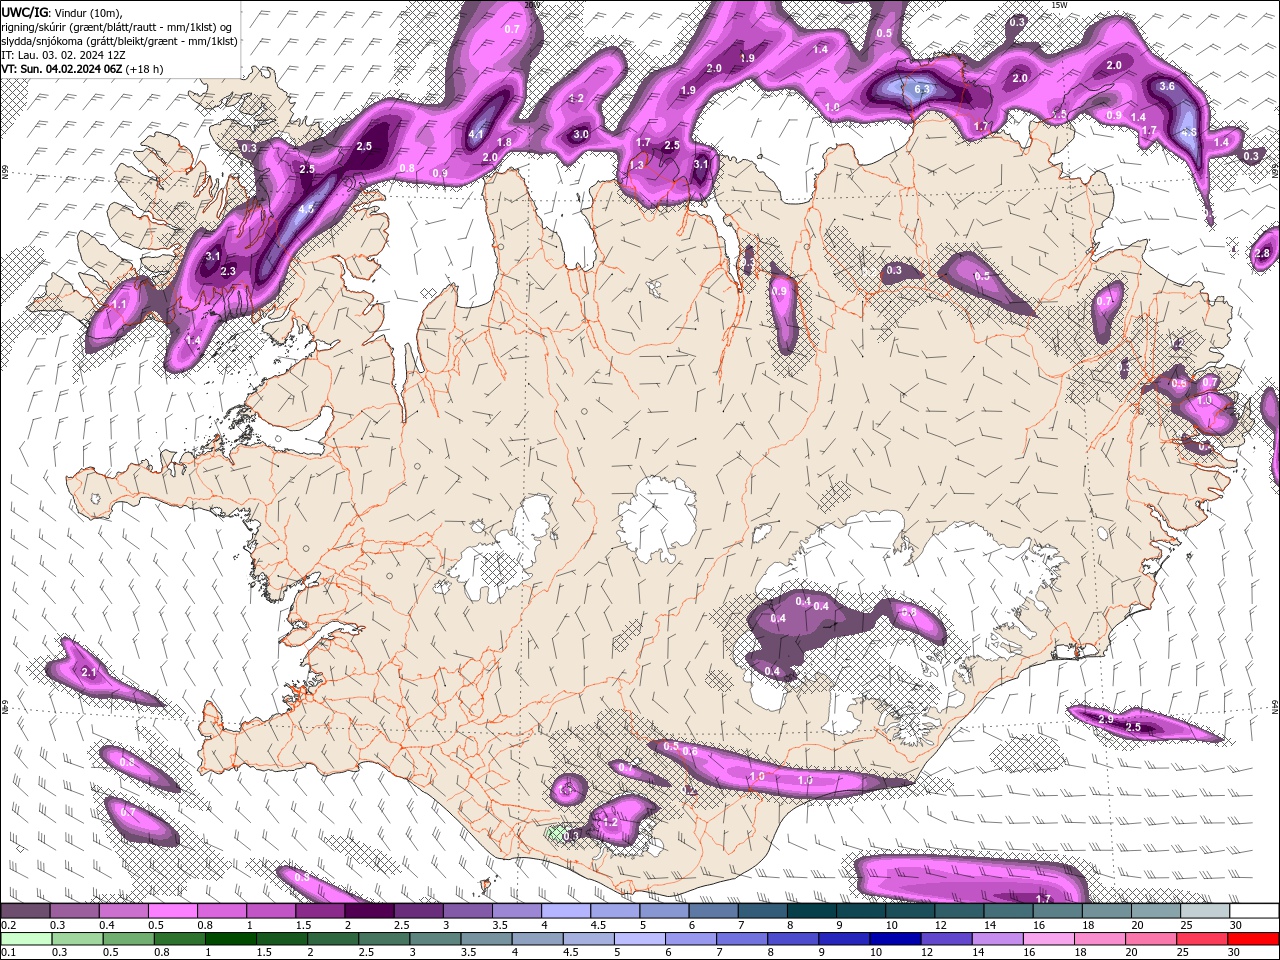
Task: Click the 'UWC/IG: Vindur (10m)' title text
Action: [61, 12]
